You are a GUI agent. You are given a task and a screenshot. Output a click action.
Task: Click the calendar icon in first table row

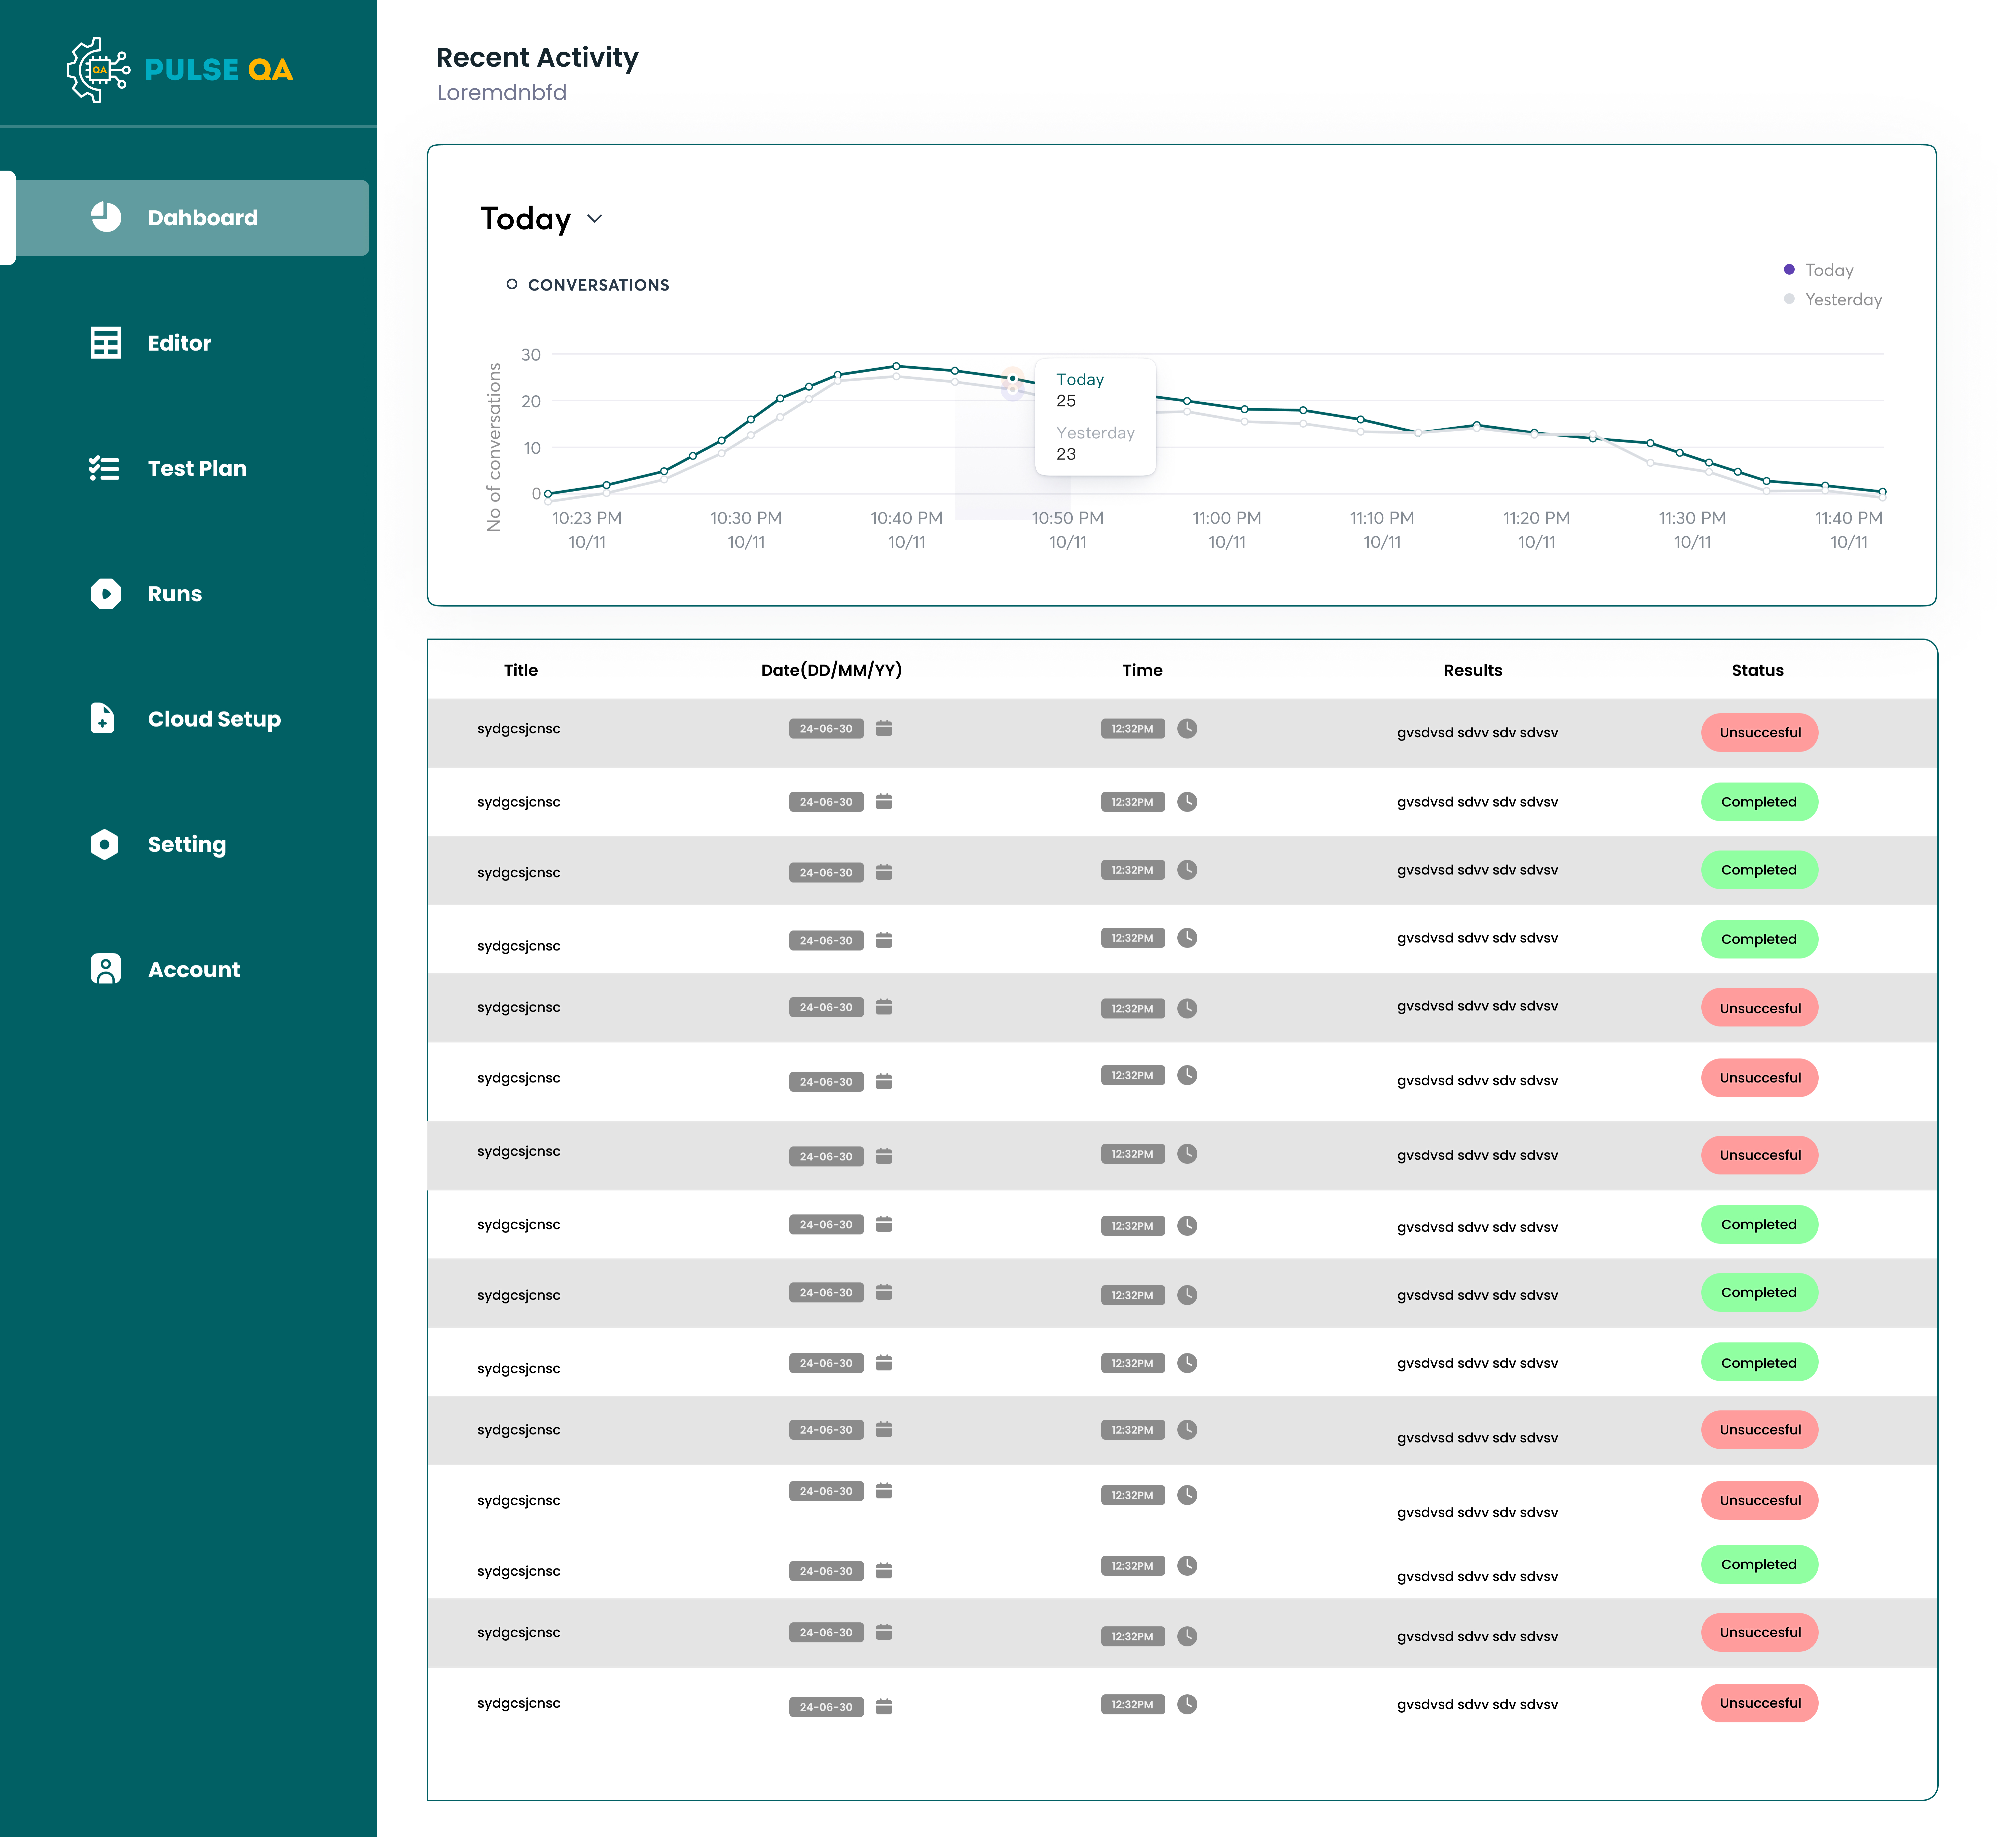[x=884, y=728]
